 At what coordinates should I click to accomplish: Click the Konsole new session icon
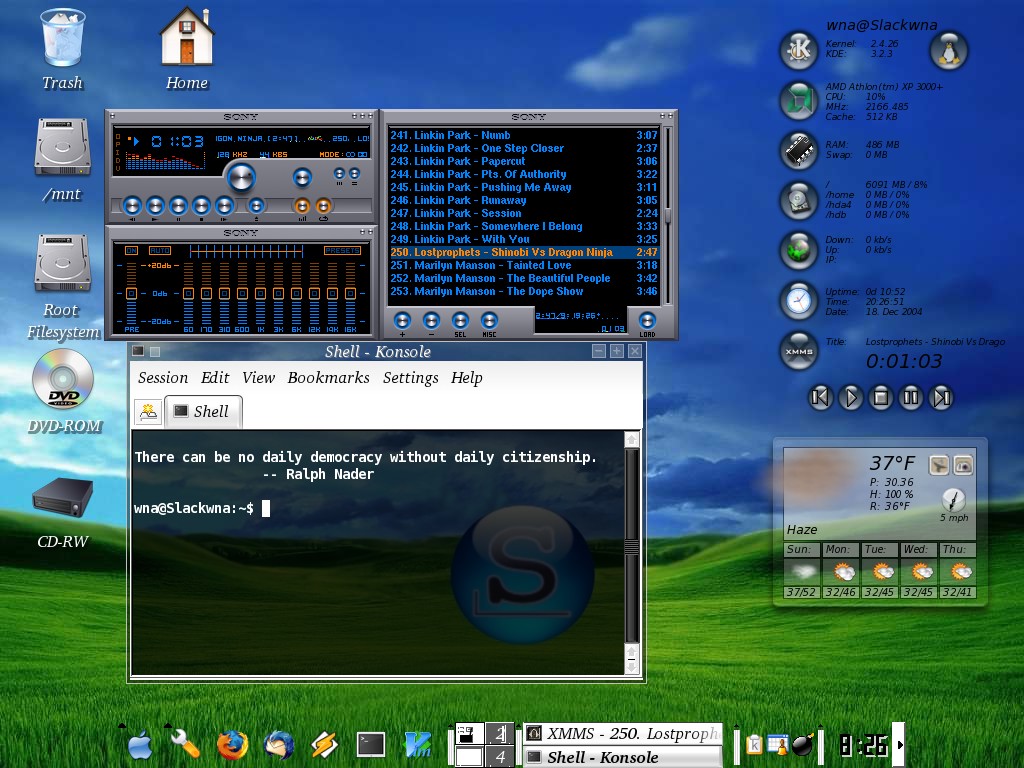[148, 411]
